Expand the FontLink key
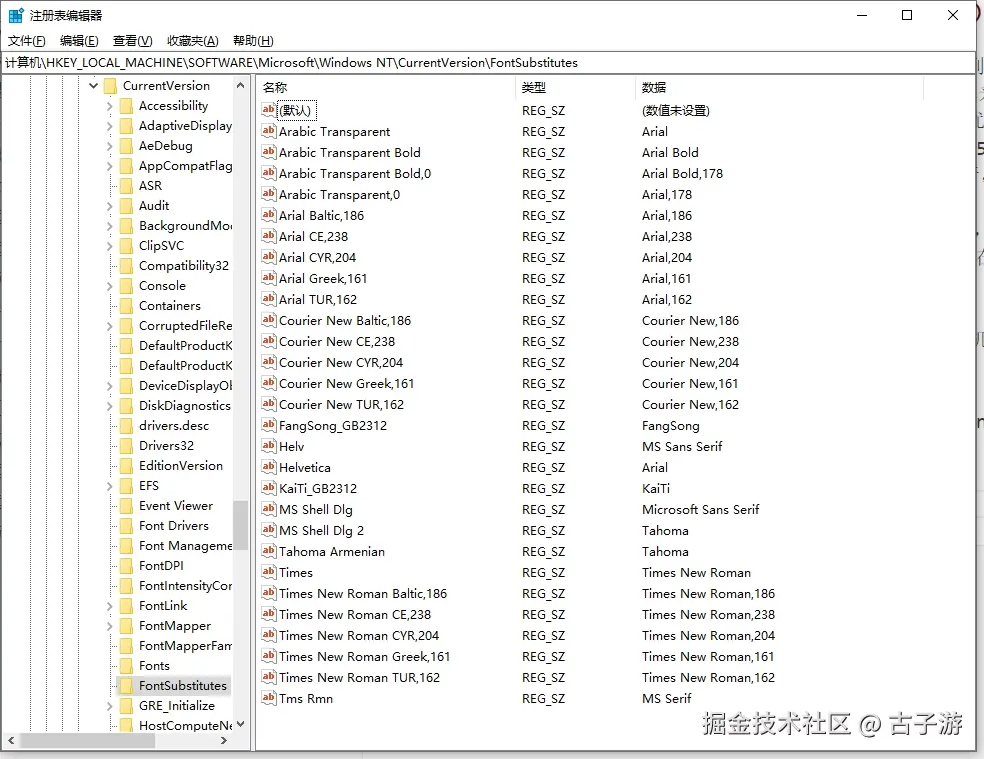This screenshot has height=759, width=984. tap(109, 606)
